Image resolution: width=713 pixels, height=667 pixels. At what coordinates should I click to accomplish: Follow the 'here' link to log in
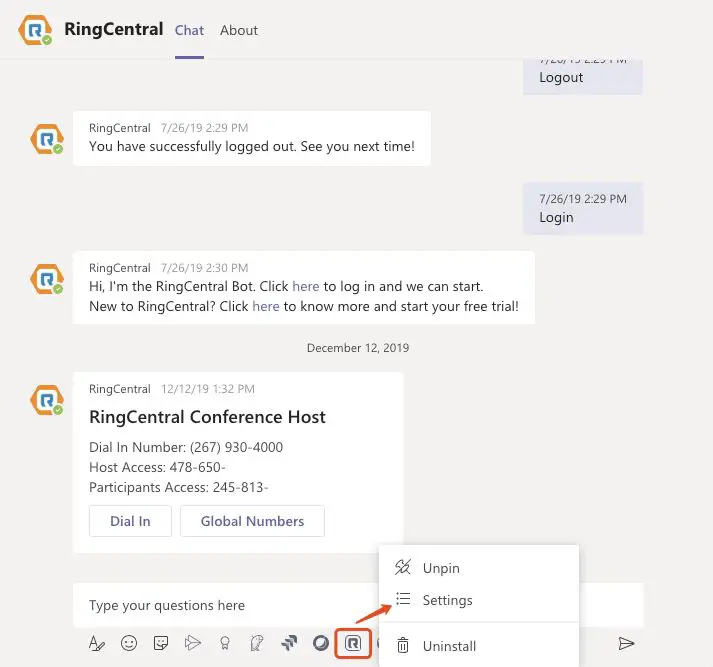point(306,286)
